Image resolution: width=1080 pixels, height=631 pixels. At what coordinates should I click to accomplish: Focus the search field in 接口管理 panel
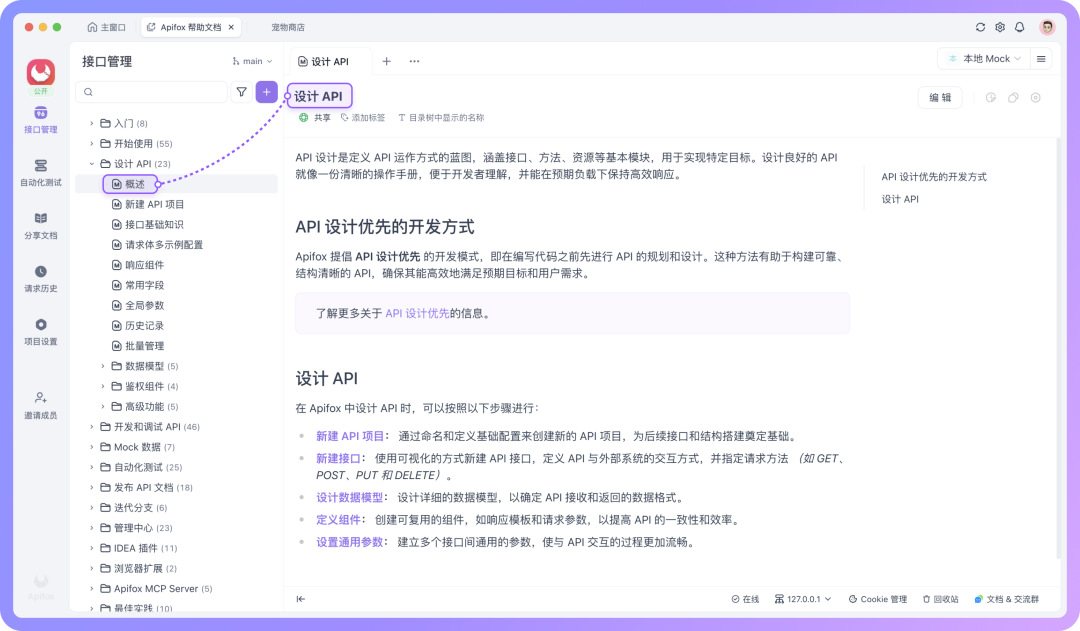(x=152, y=92)
